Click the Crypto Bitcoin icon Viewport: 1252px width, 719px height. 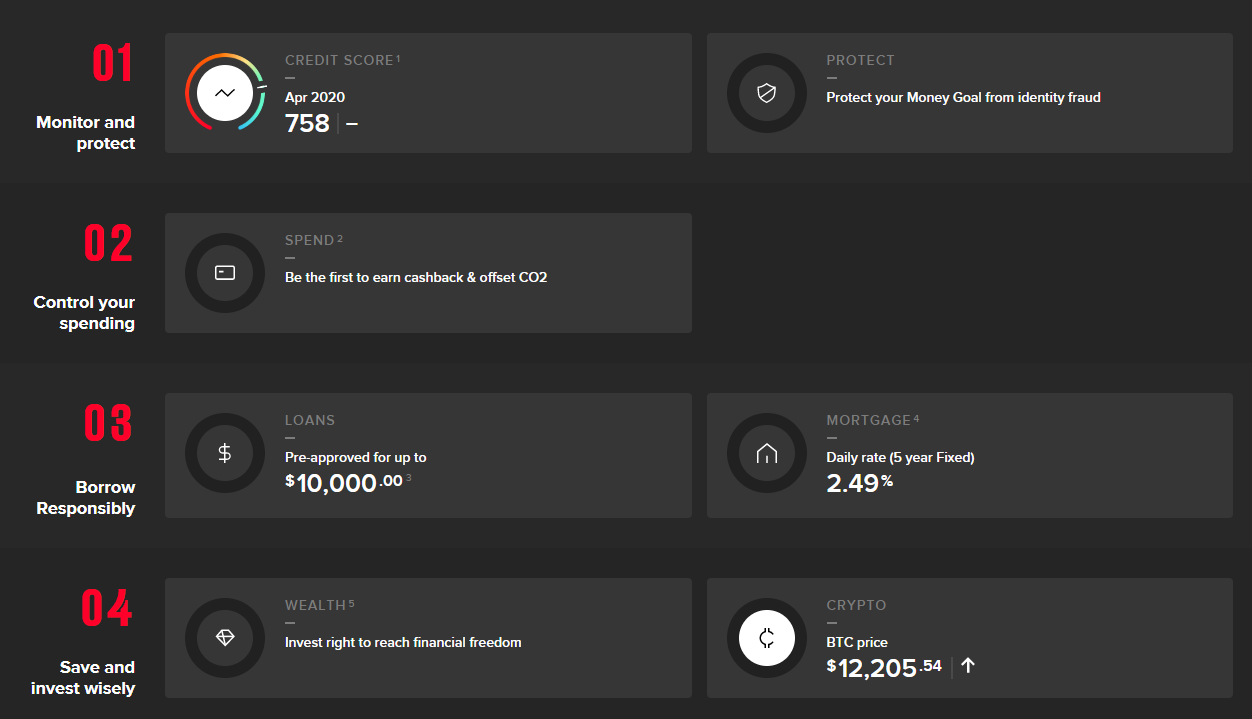coord(766,637)
